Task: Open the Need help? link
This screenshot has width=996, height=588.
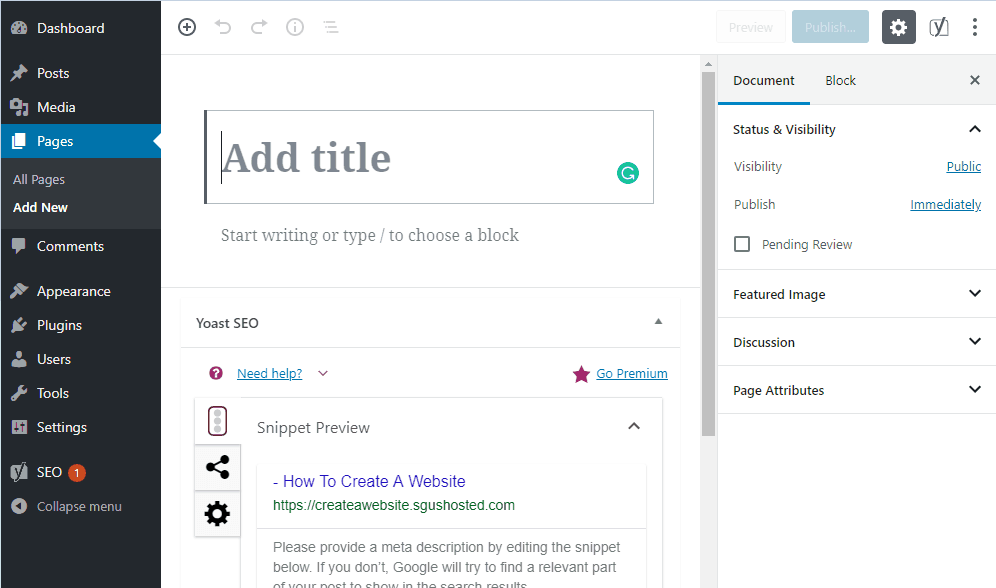Action: [x=269, y=373]
